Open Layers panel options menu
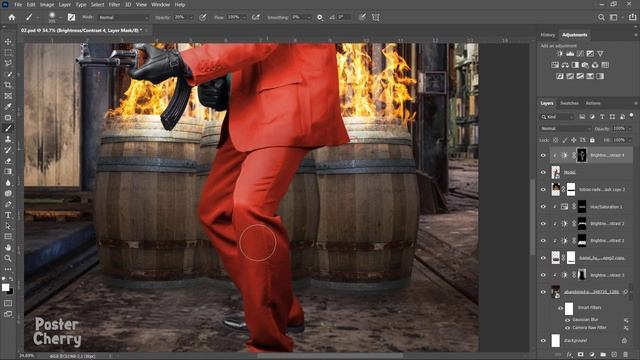This screenshot has height=360, width=640. 636,103
